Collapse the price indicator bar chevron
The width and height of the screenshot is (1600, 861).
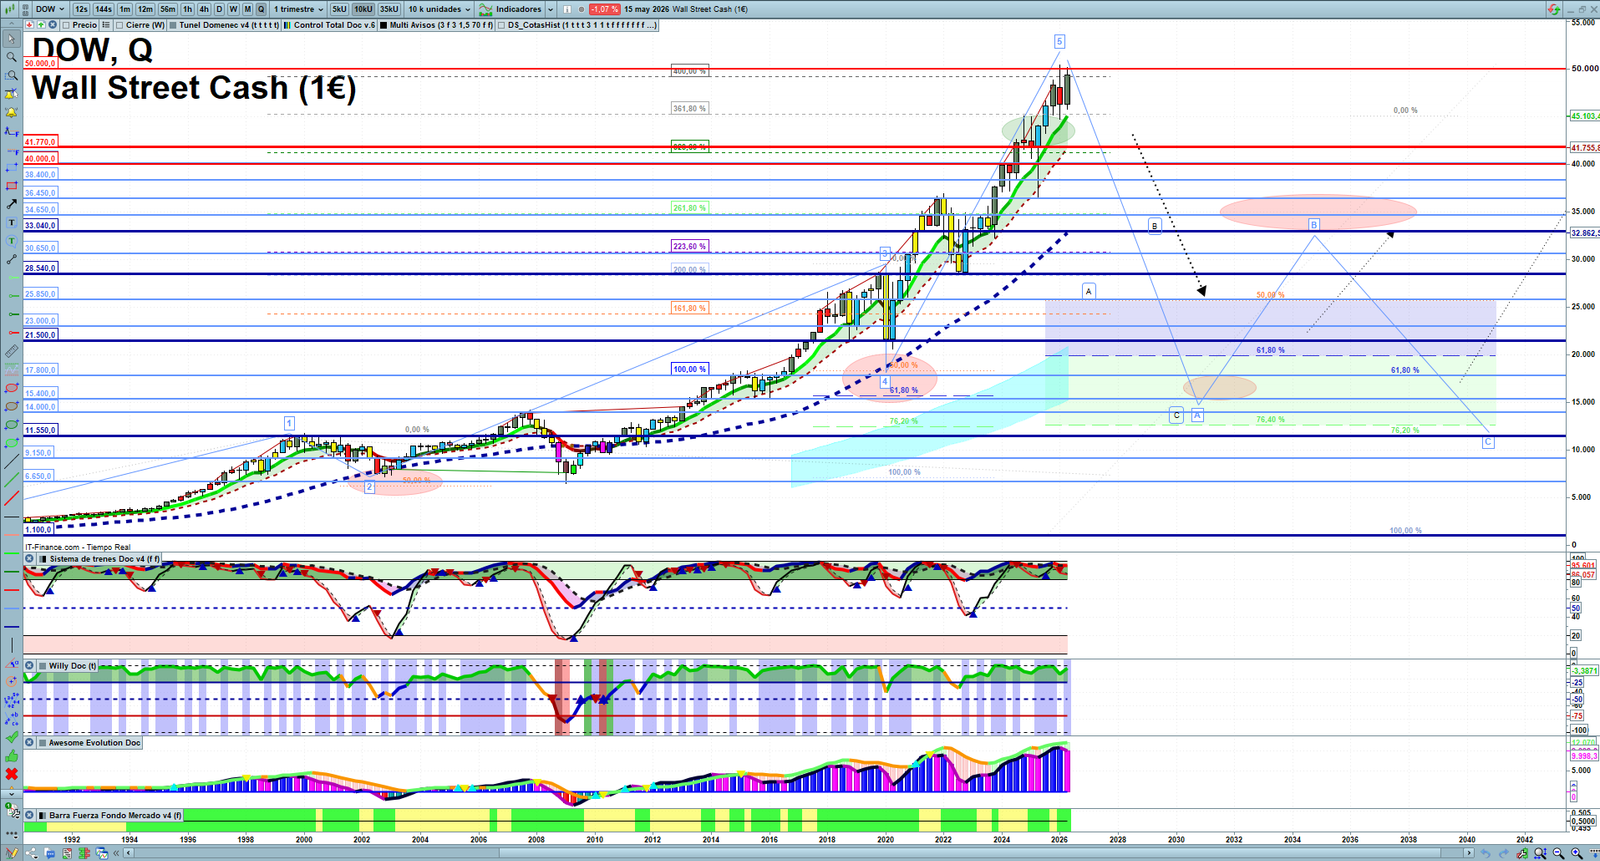11,25
